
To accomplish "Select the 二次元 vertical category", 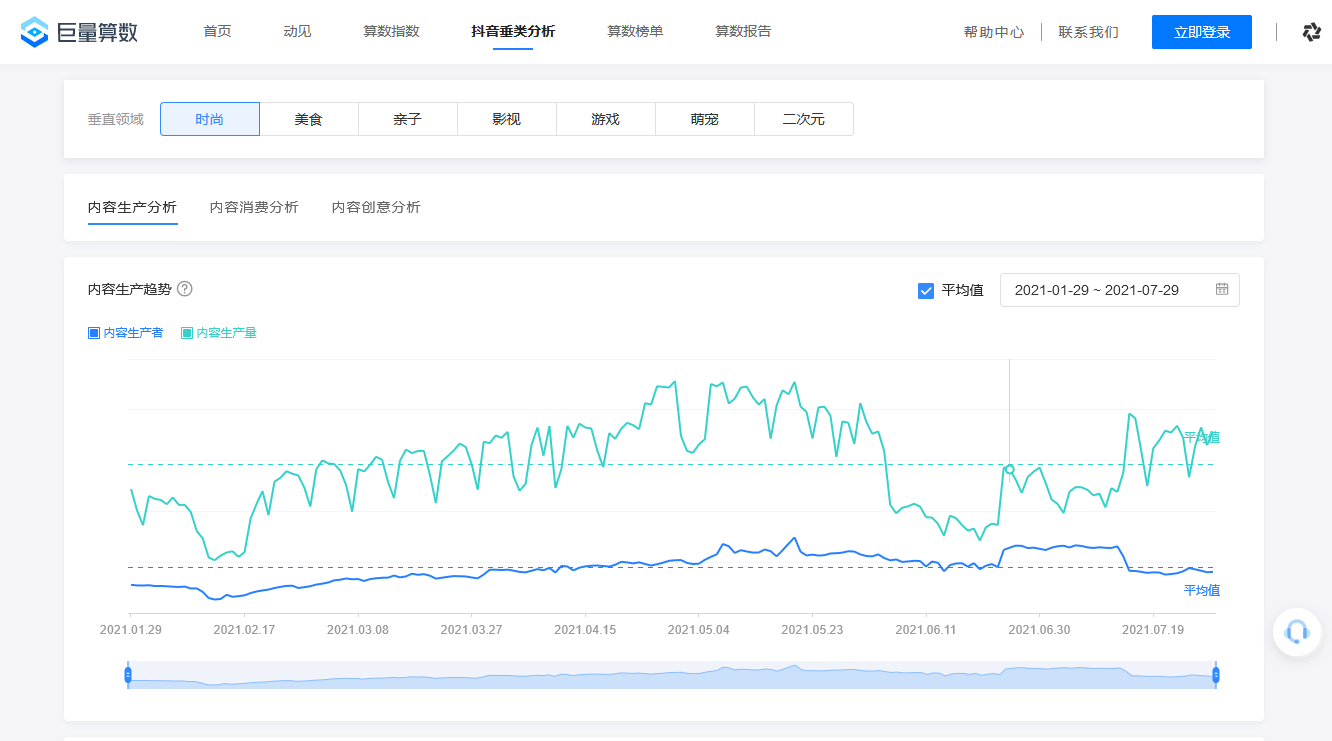I will (804, 119).
